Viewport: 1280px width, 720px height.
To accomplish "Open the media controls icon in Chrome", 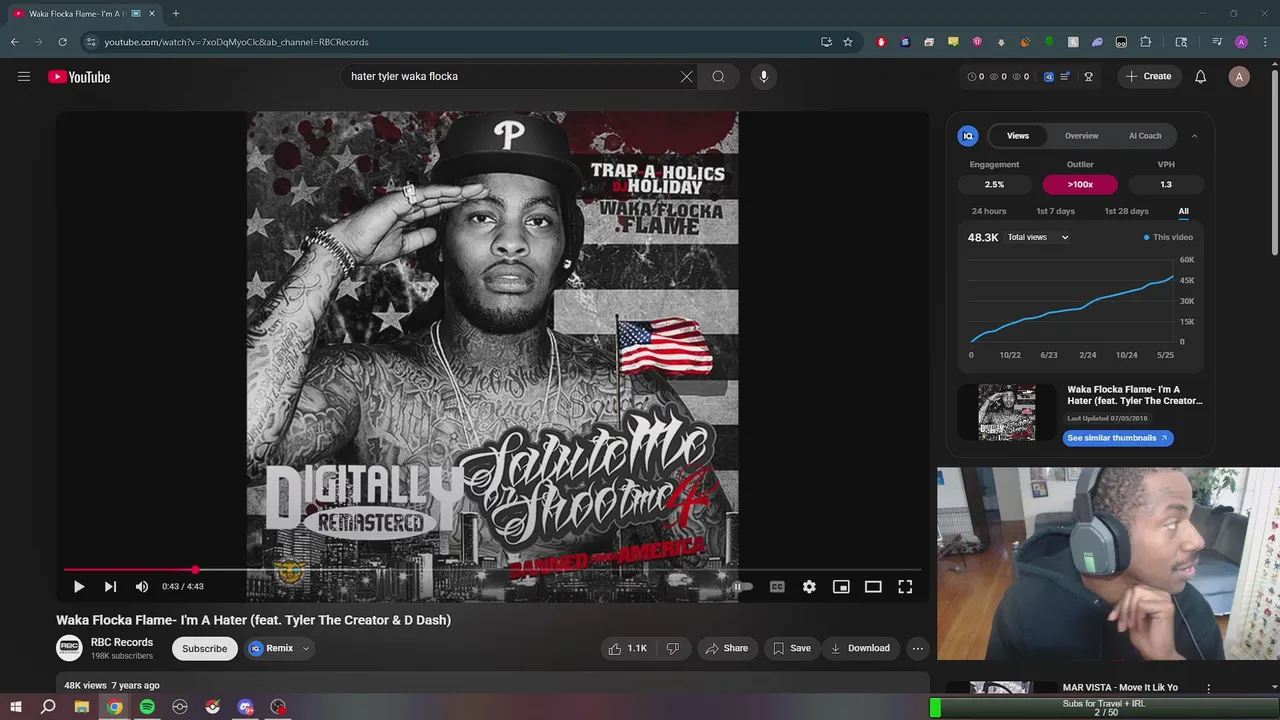I will tap(1217, 42).
